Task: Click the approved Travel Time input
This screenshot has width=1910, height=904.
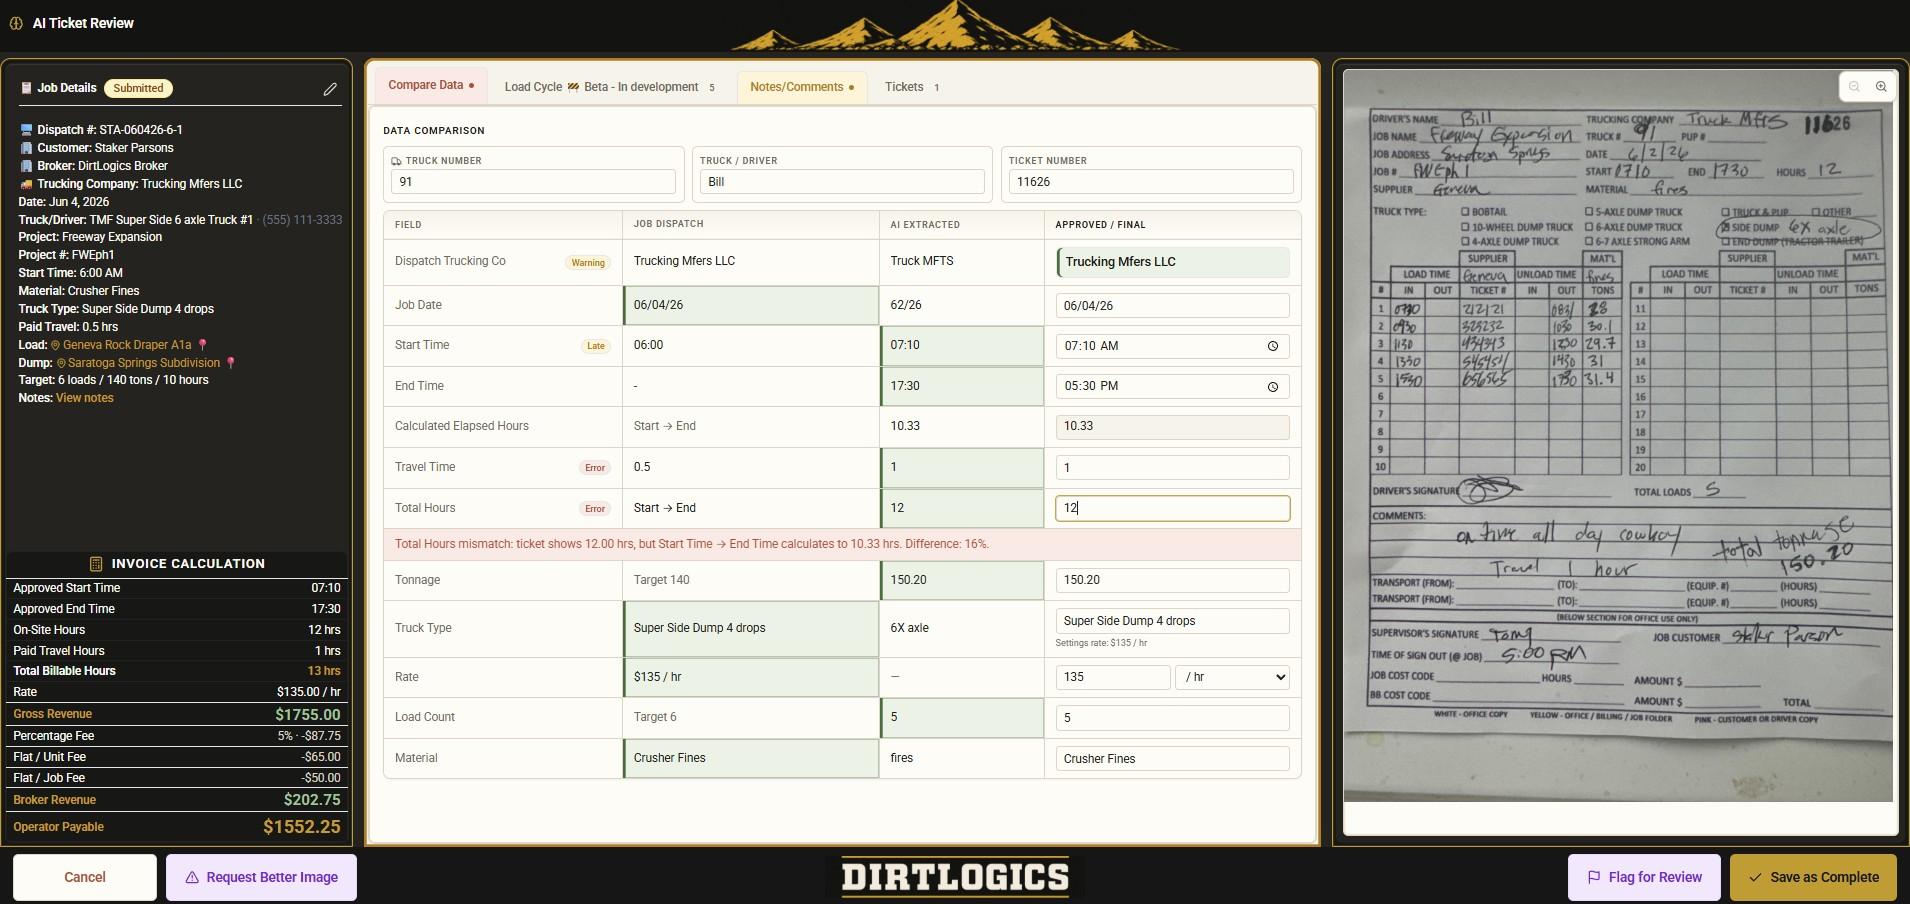Action: (x=1173, y=468)
